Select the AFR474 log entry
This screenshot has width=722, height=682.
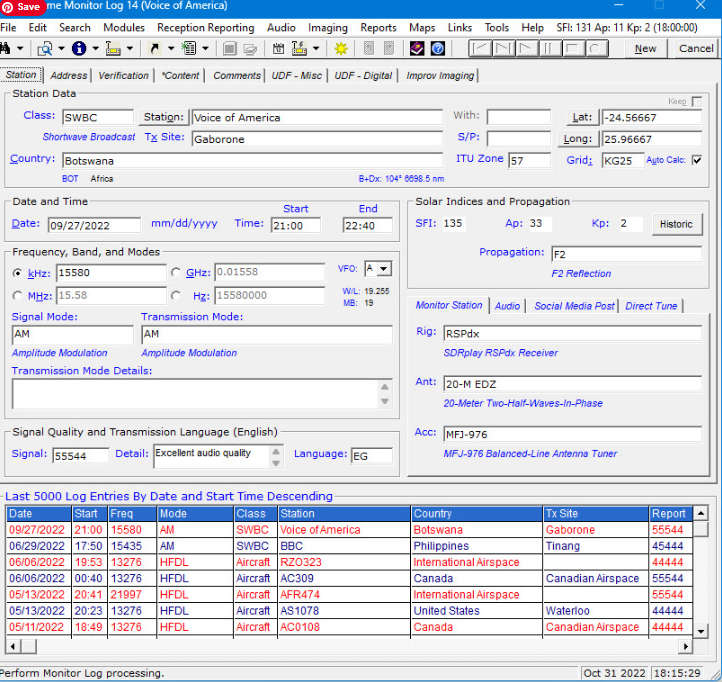tap(349, 595)
